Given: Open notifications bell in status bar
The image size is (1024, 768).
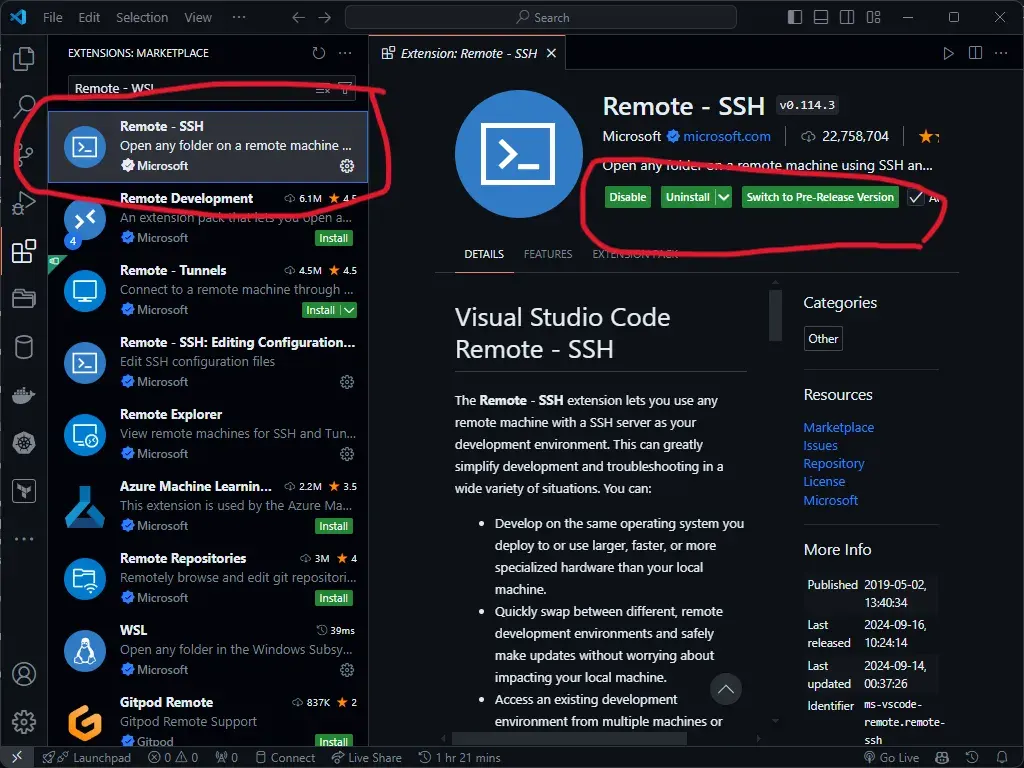Looking at the screenshot, I should click(1002, 758).
